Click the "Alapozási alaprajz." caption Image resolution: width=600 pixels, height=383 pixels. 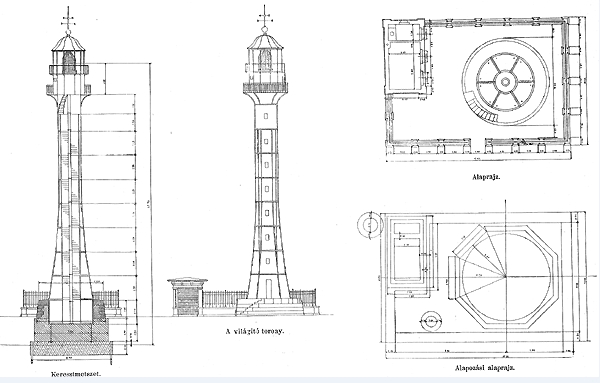[x=485, y=368]
